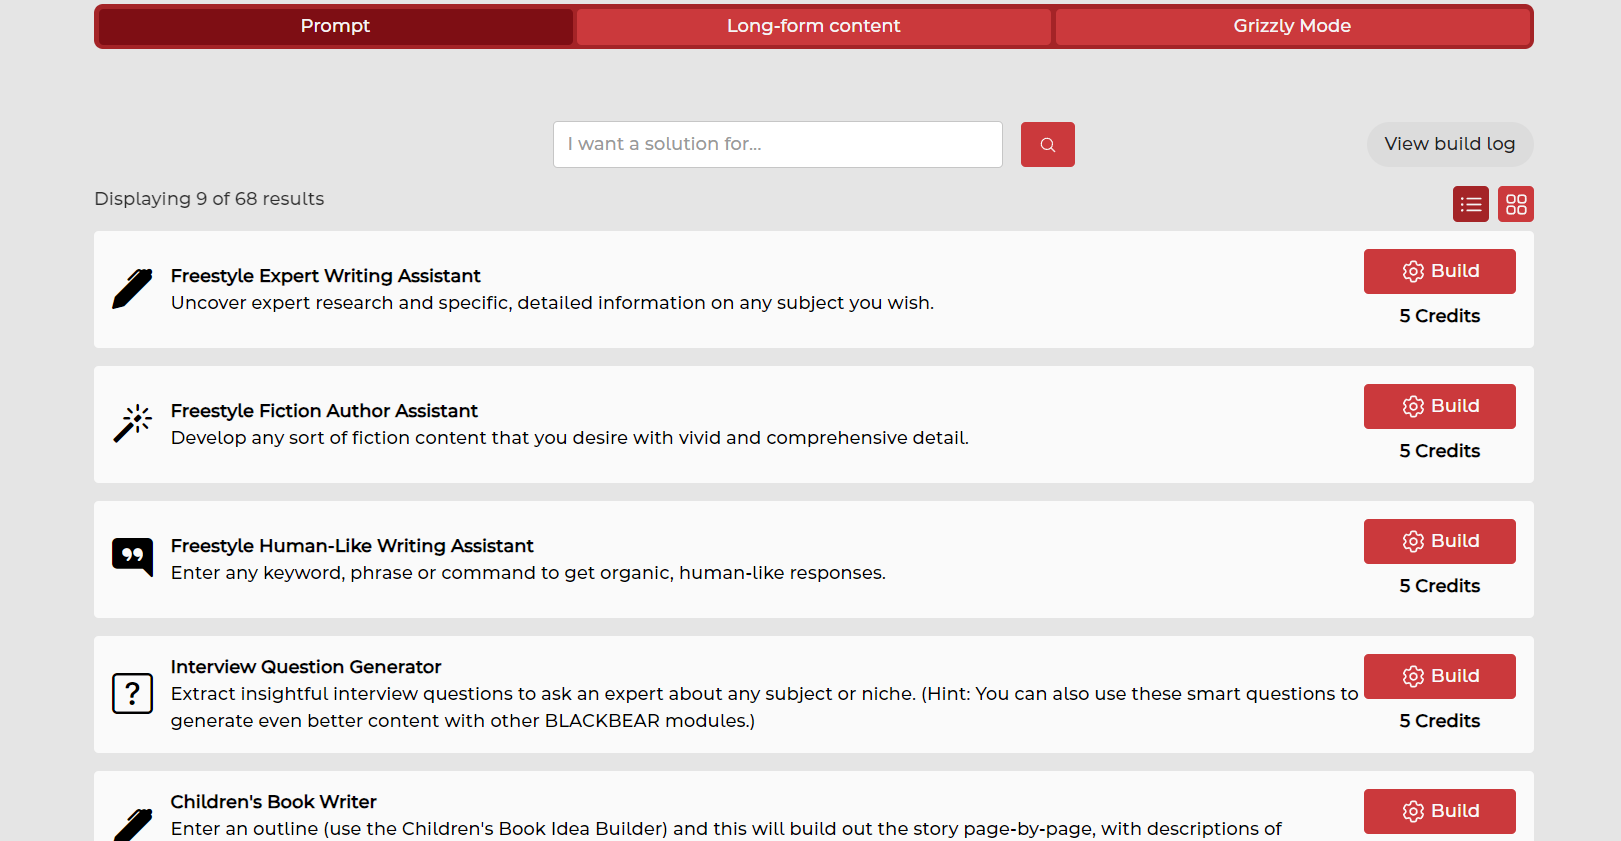Click the pen icon for Freestyle Expert Writing Assistant
Viewport: 1621px width, 841px height.
tap(132, 289)
